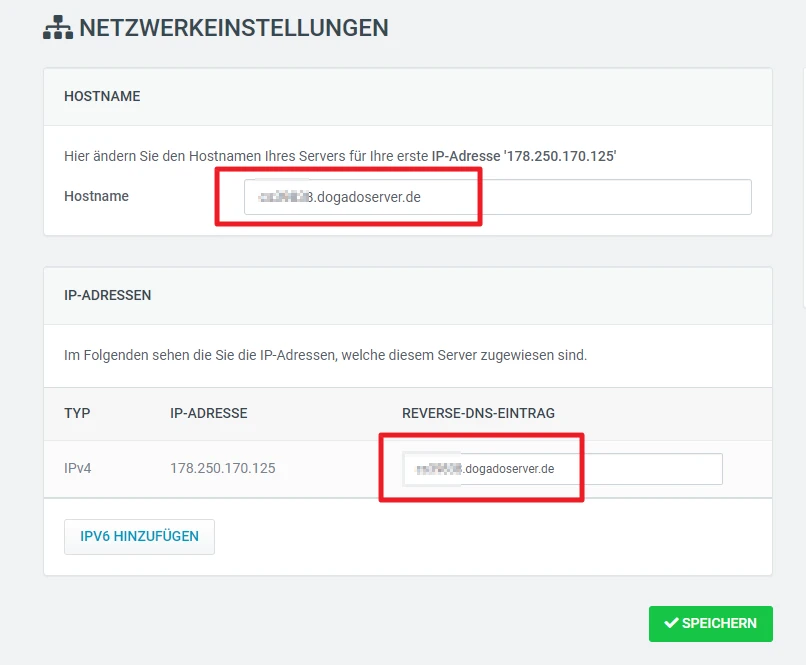This screenshot has width=806, height=665.
Task: Click the TYP column header
Action: click(77, 413)
